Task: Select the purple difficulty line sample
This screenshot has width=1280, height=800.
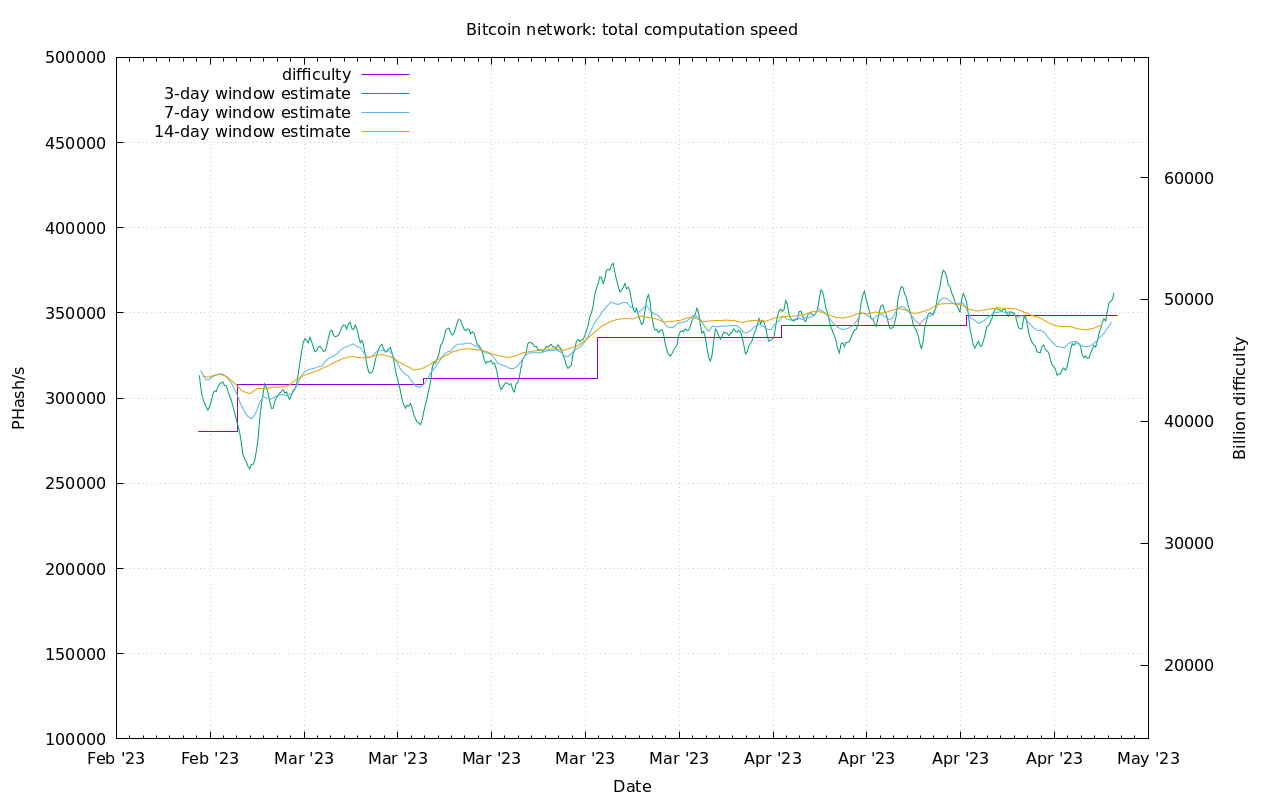Action: 385,74
